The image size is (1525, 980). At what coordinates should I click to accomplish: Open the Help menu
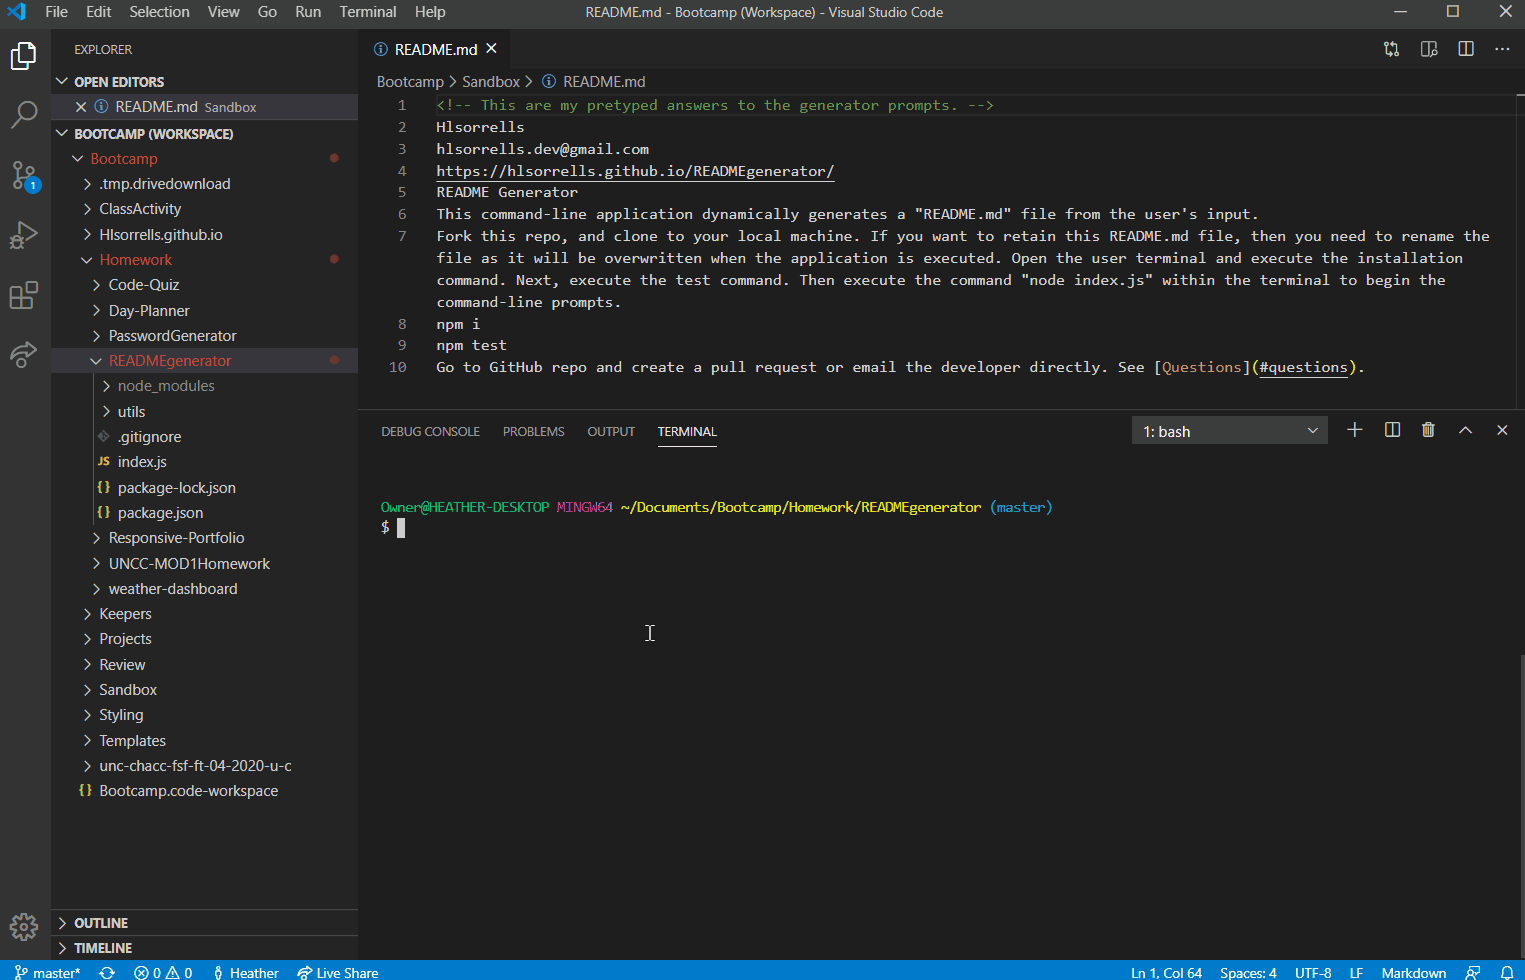click(x=430, y=12)
